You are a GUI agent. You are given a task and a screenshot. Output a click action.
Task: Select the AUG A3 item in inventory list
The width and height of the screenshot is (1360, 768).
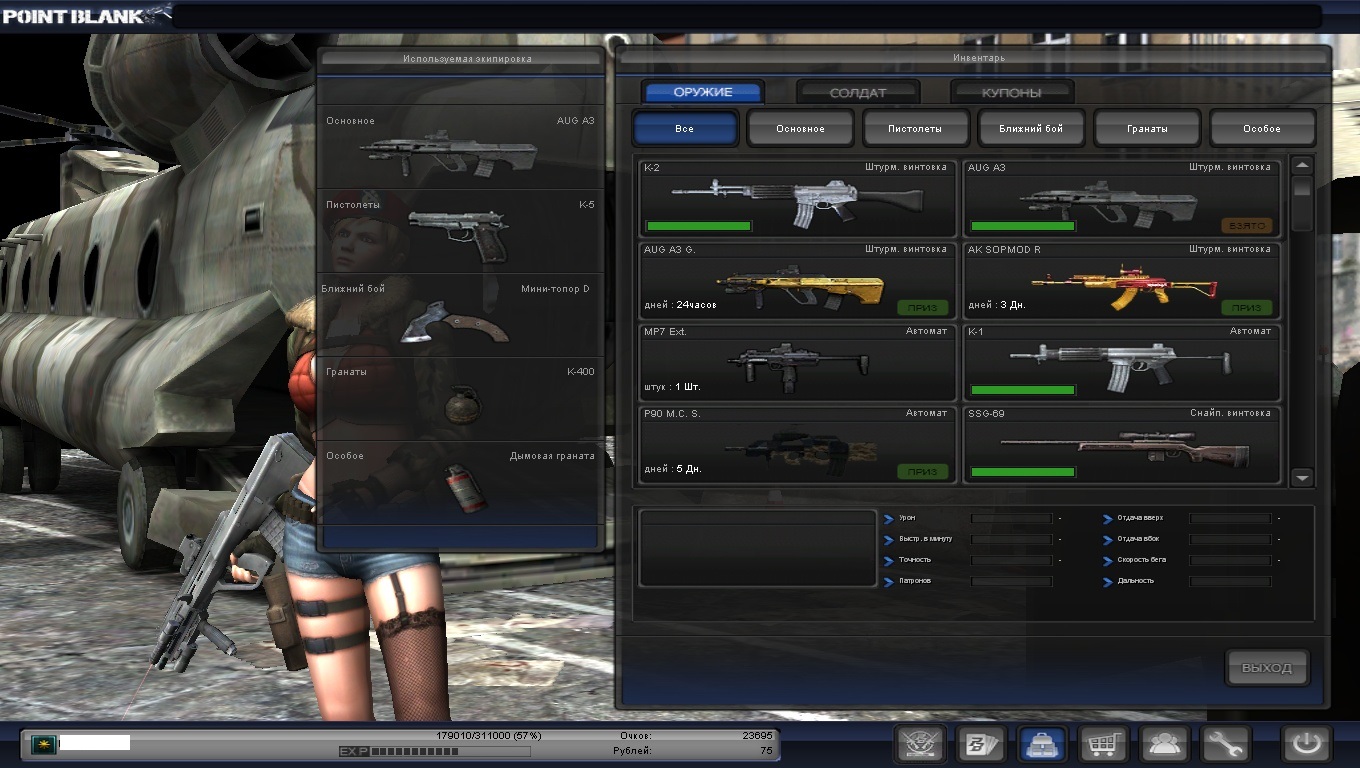[x=1121, y=197]
